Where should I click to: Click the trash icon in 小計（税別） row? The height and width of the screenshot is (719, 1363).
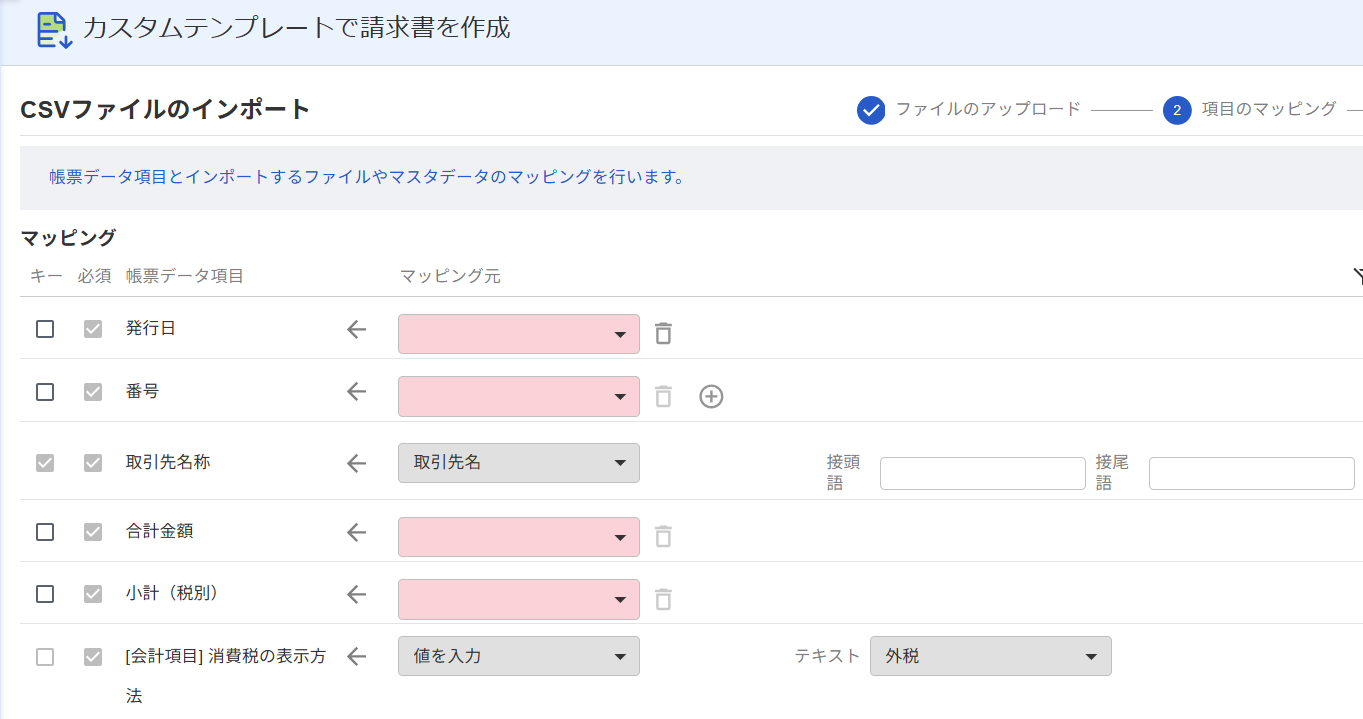663,599
